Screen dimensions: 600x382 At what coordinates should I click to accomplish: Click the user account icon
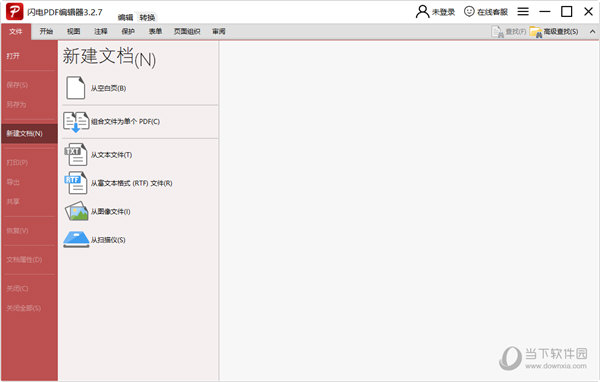pyautogui.click(x=422, y=11)
